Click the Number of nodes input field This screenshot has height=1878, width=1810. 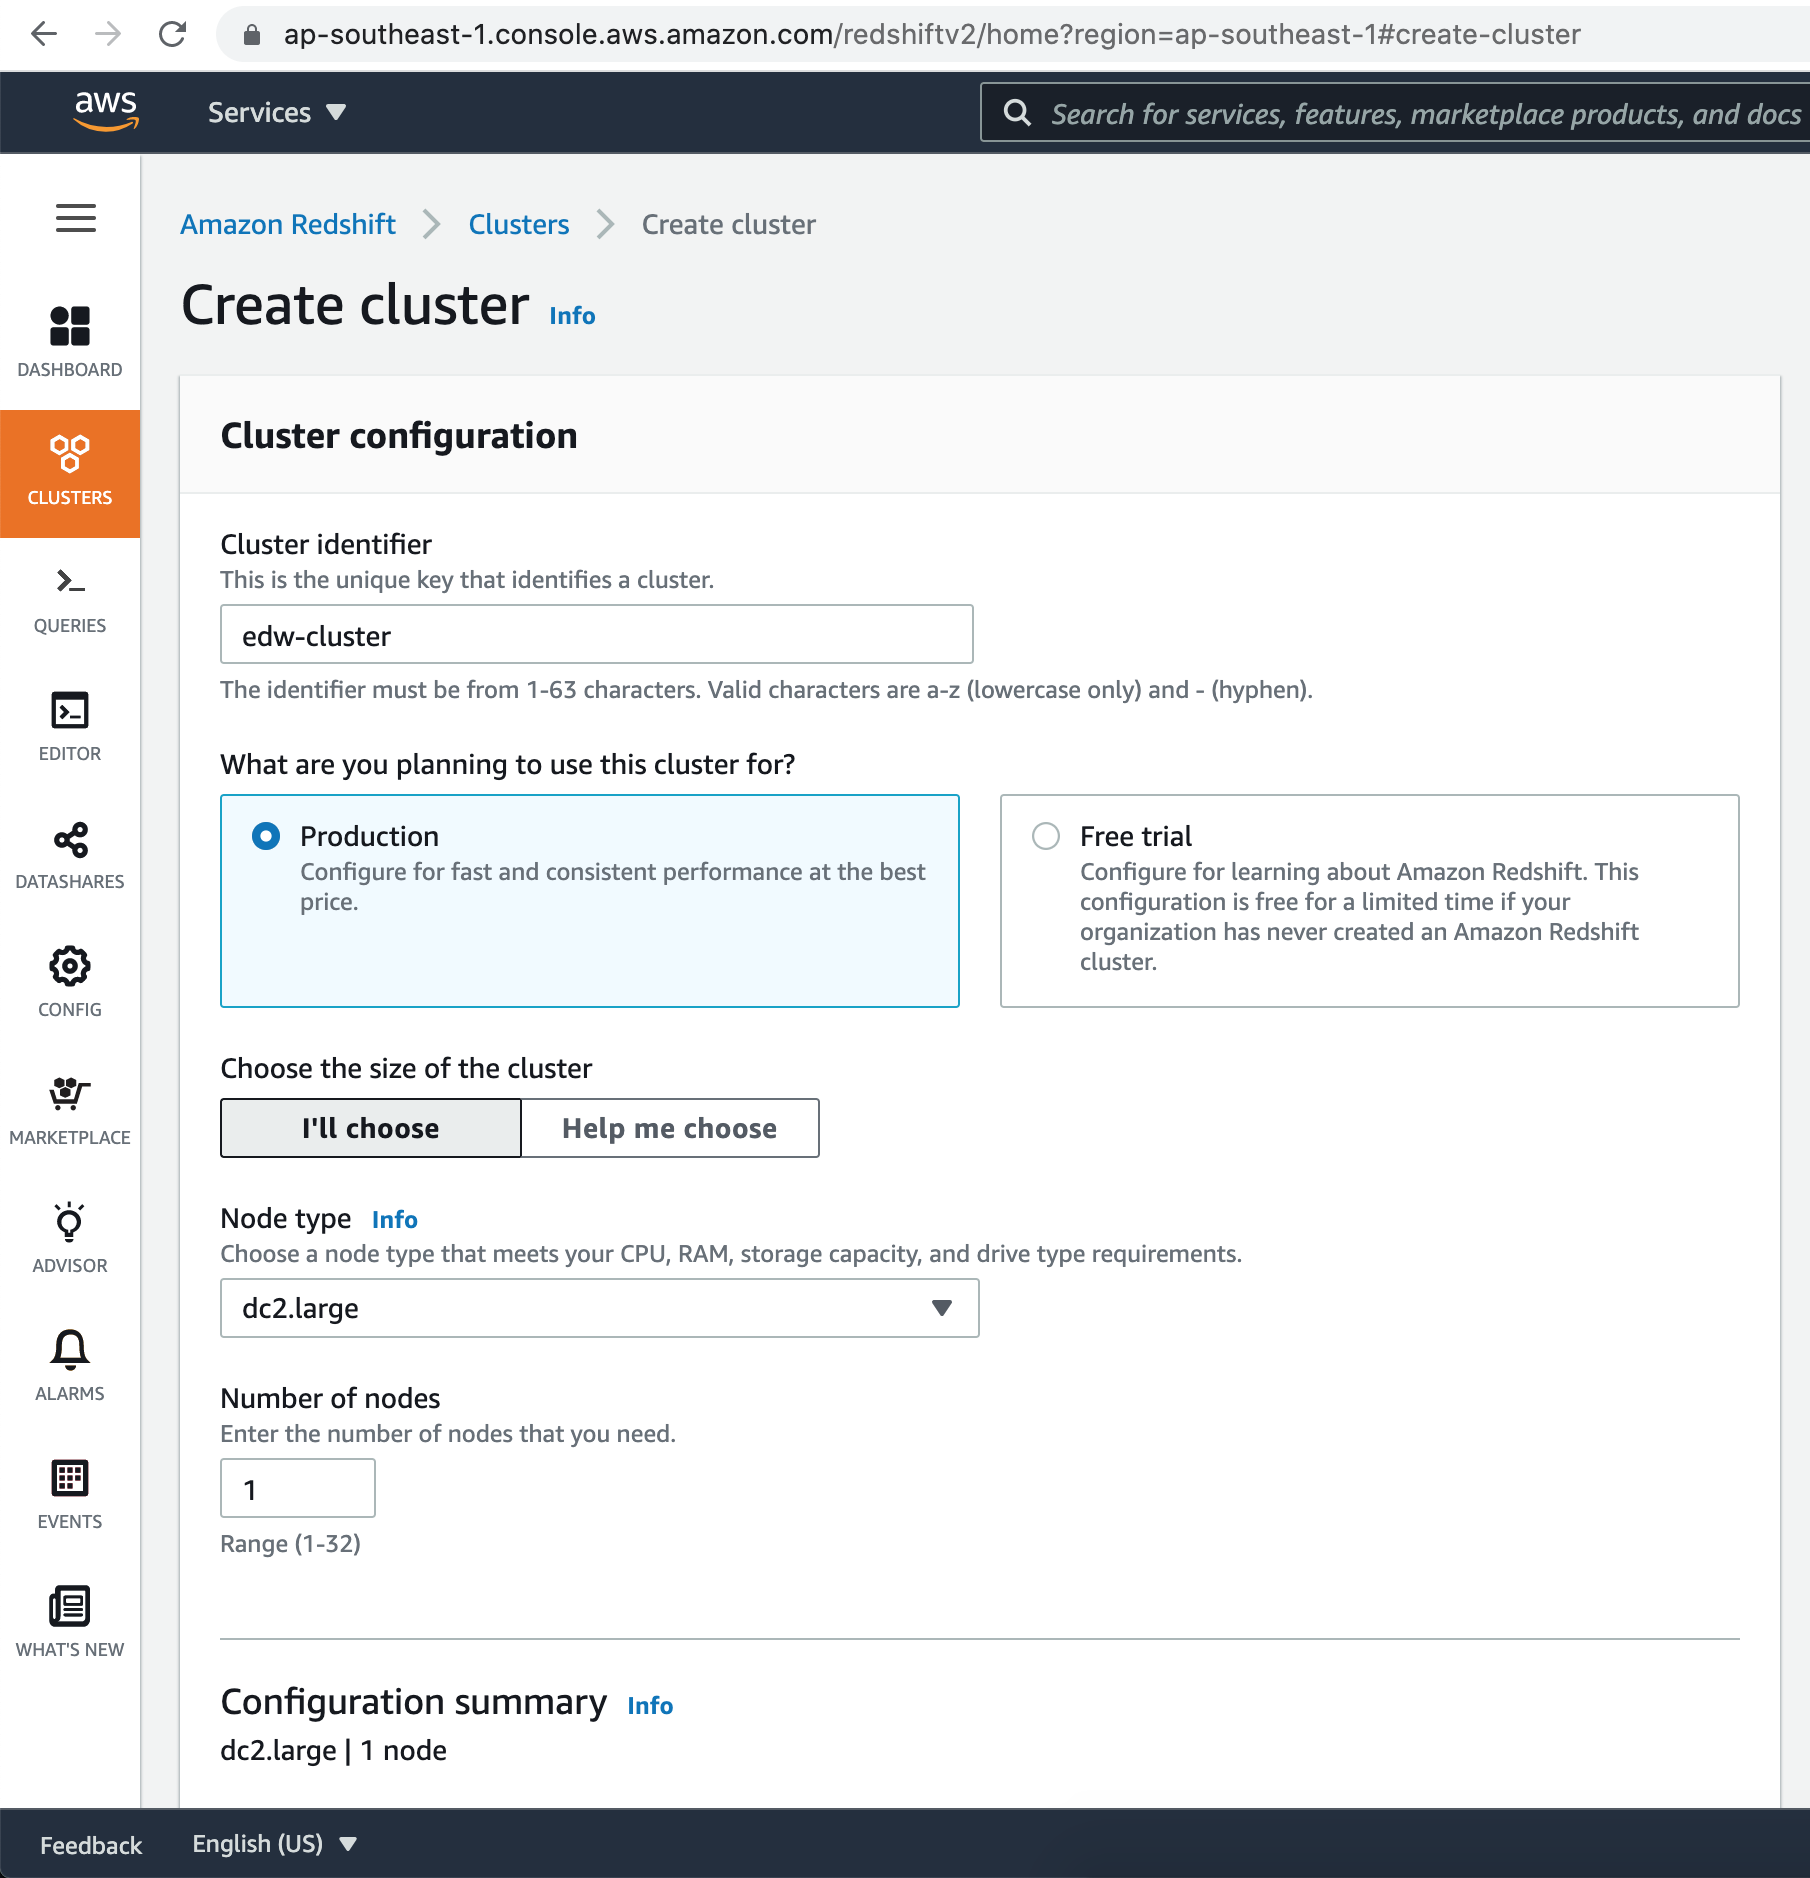[x=298, y=1488]
